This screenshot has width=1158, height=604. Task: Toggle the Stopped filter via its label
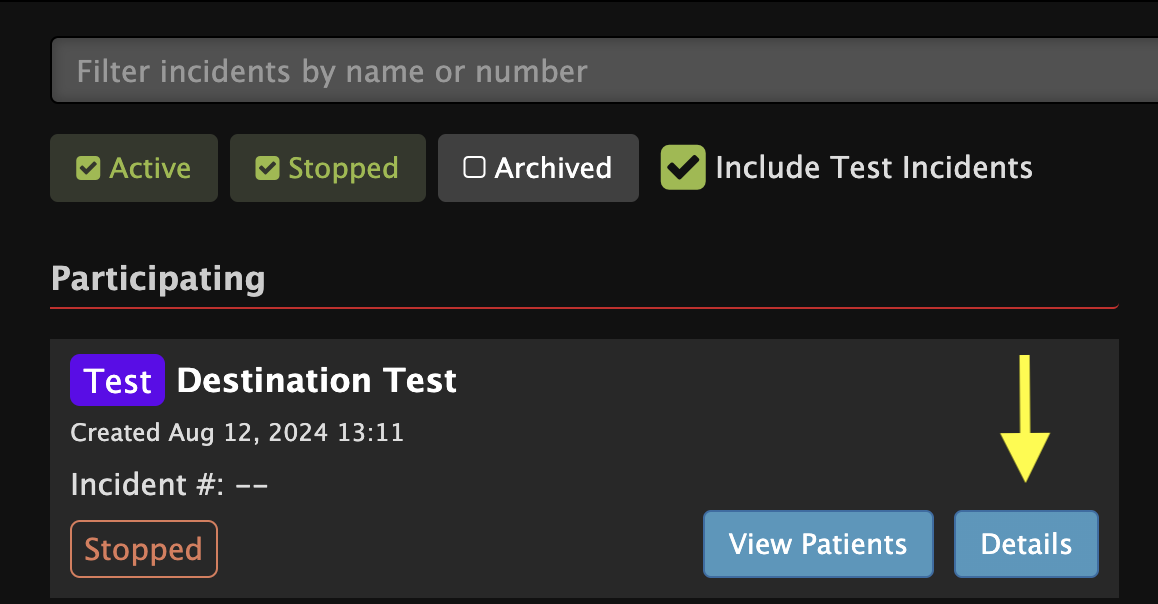[343, 168]
